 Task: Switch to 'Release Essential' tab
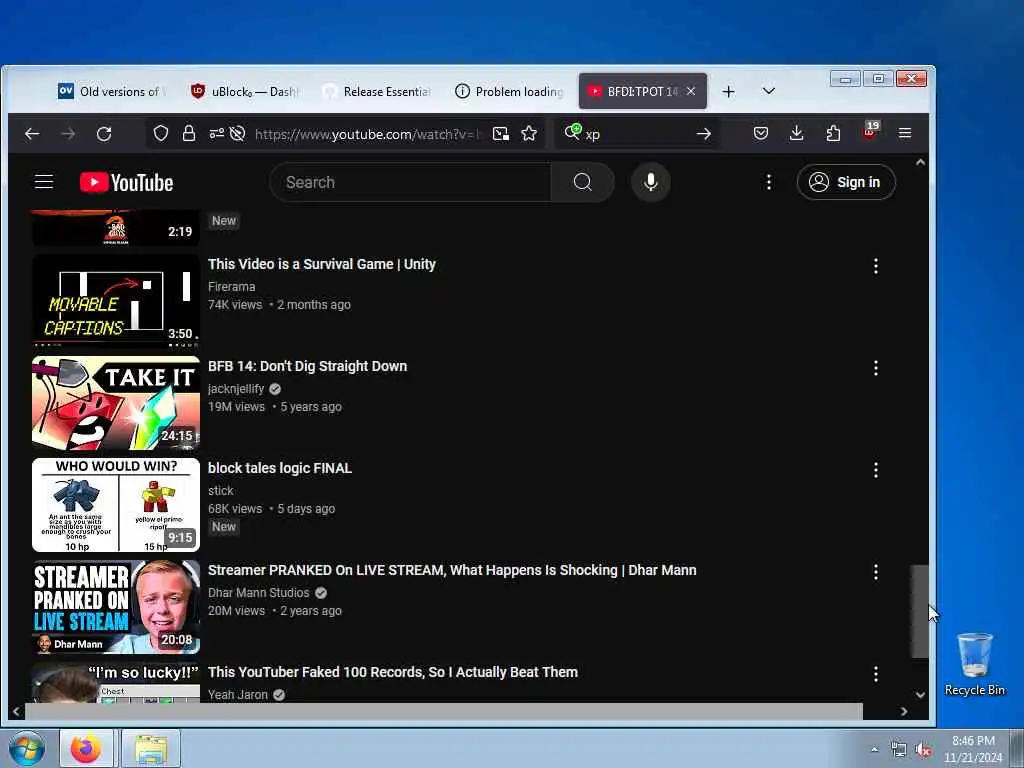[x=376, y=91]
